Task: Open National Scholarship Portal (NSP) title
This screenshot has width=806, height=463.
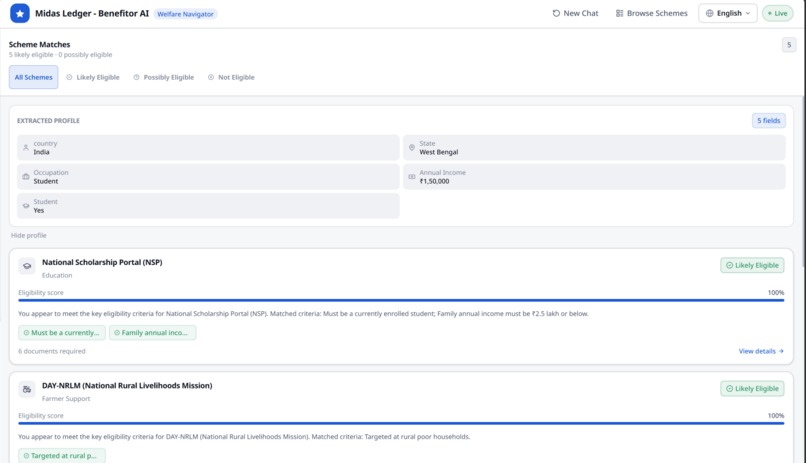Action: pos(102,262)
